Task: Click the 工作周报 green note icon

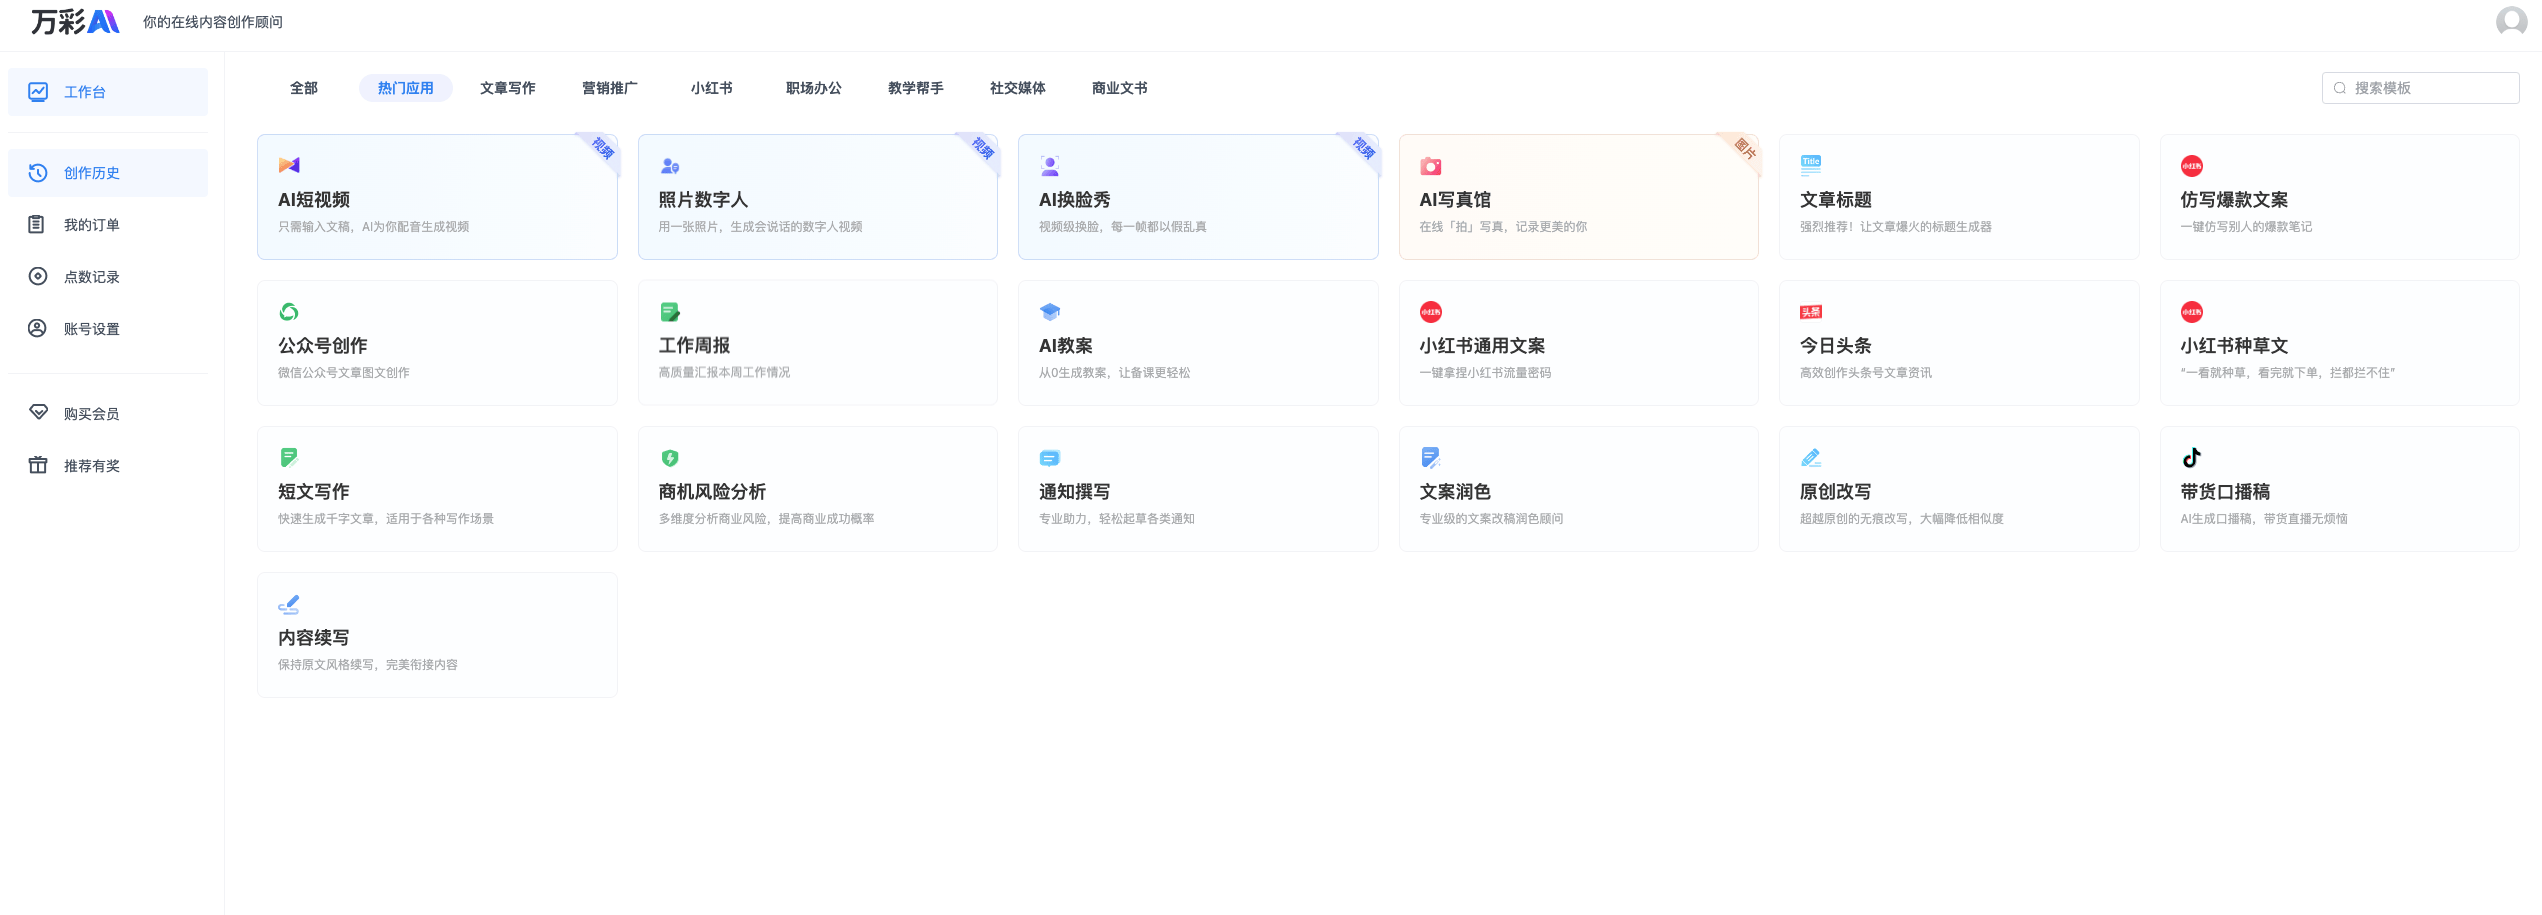Action: pyautogui.click(x=670, y=312)
